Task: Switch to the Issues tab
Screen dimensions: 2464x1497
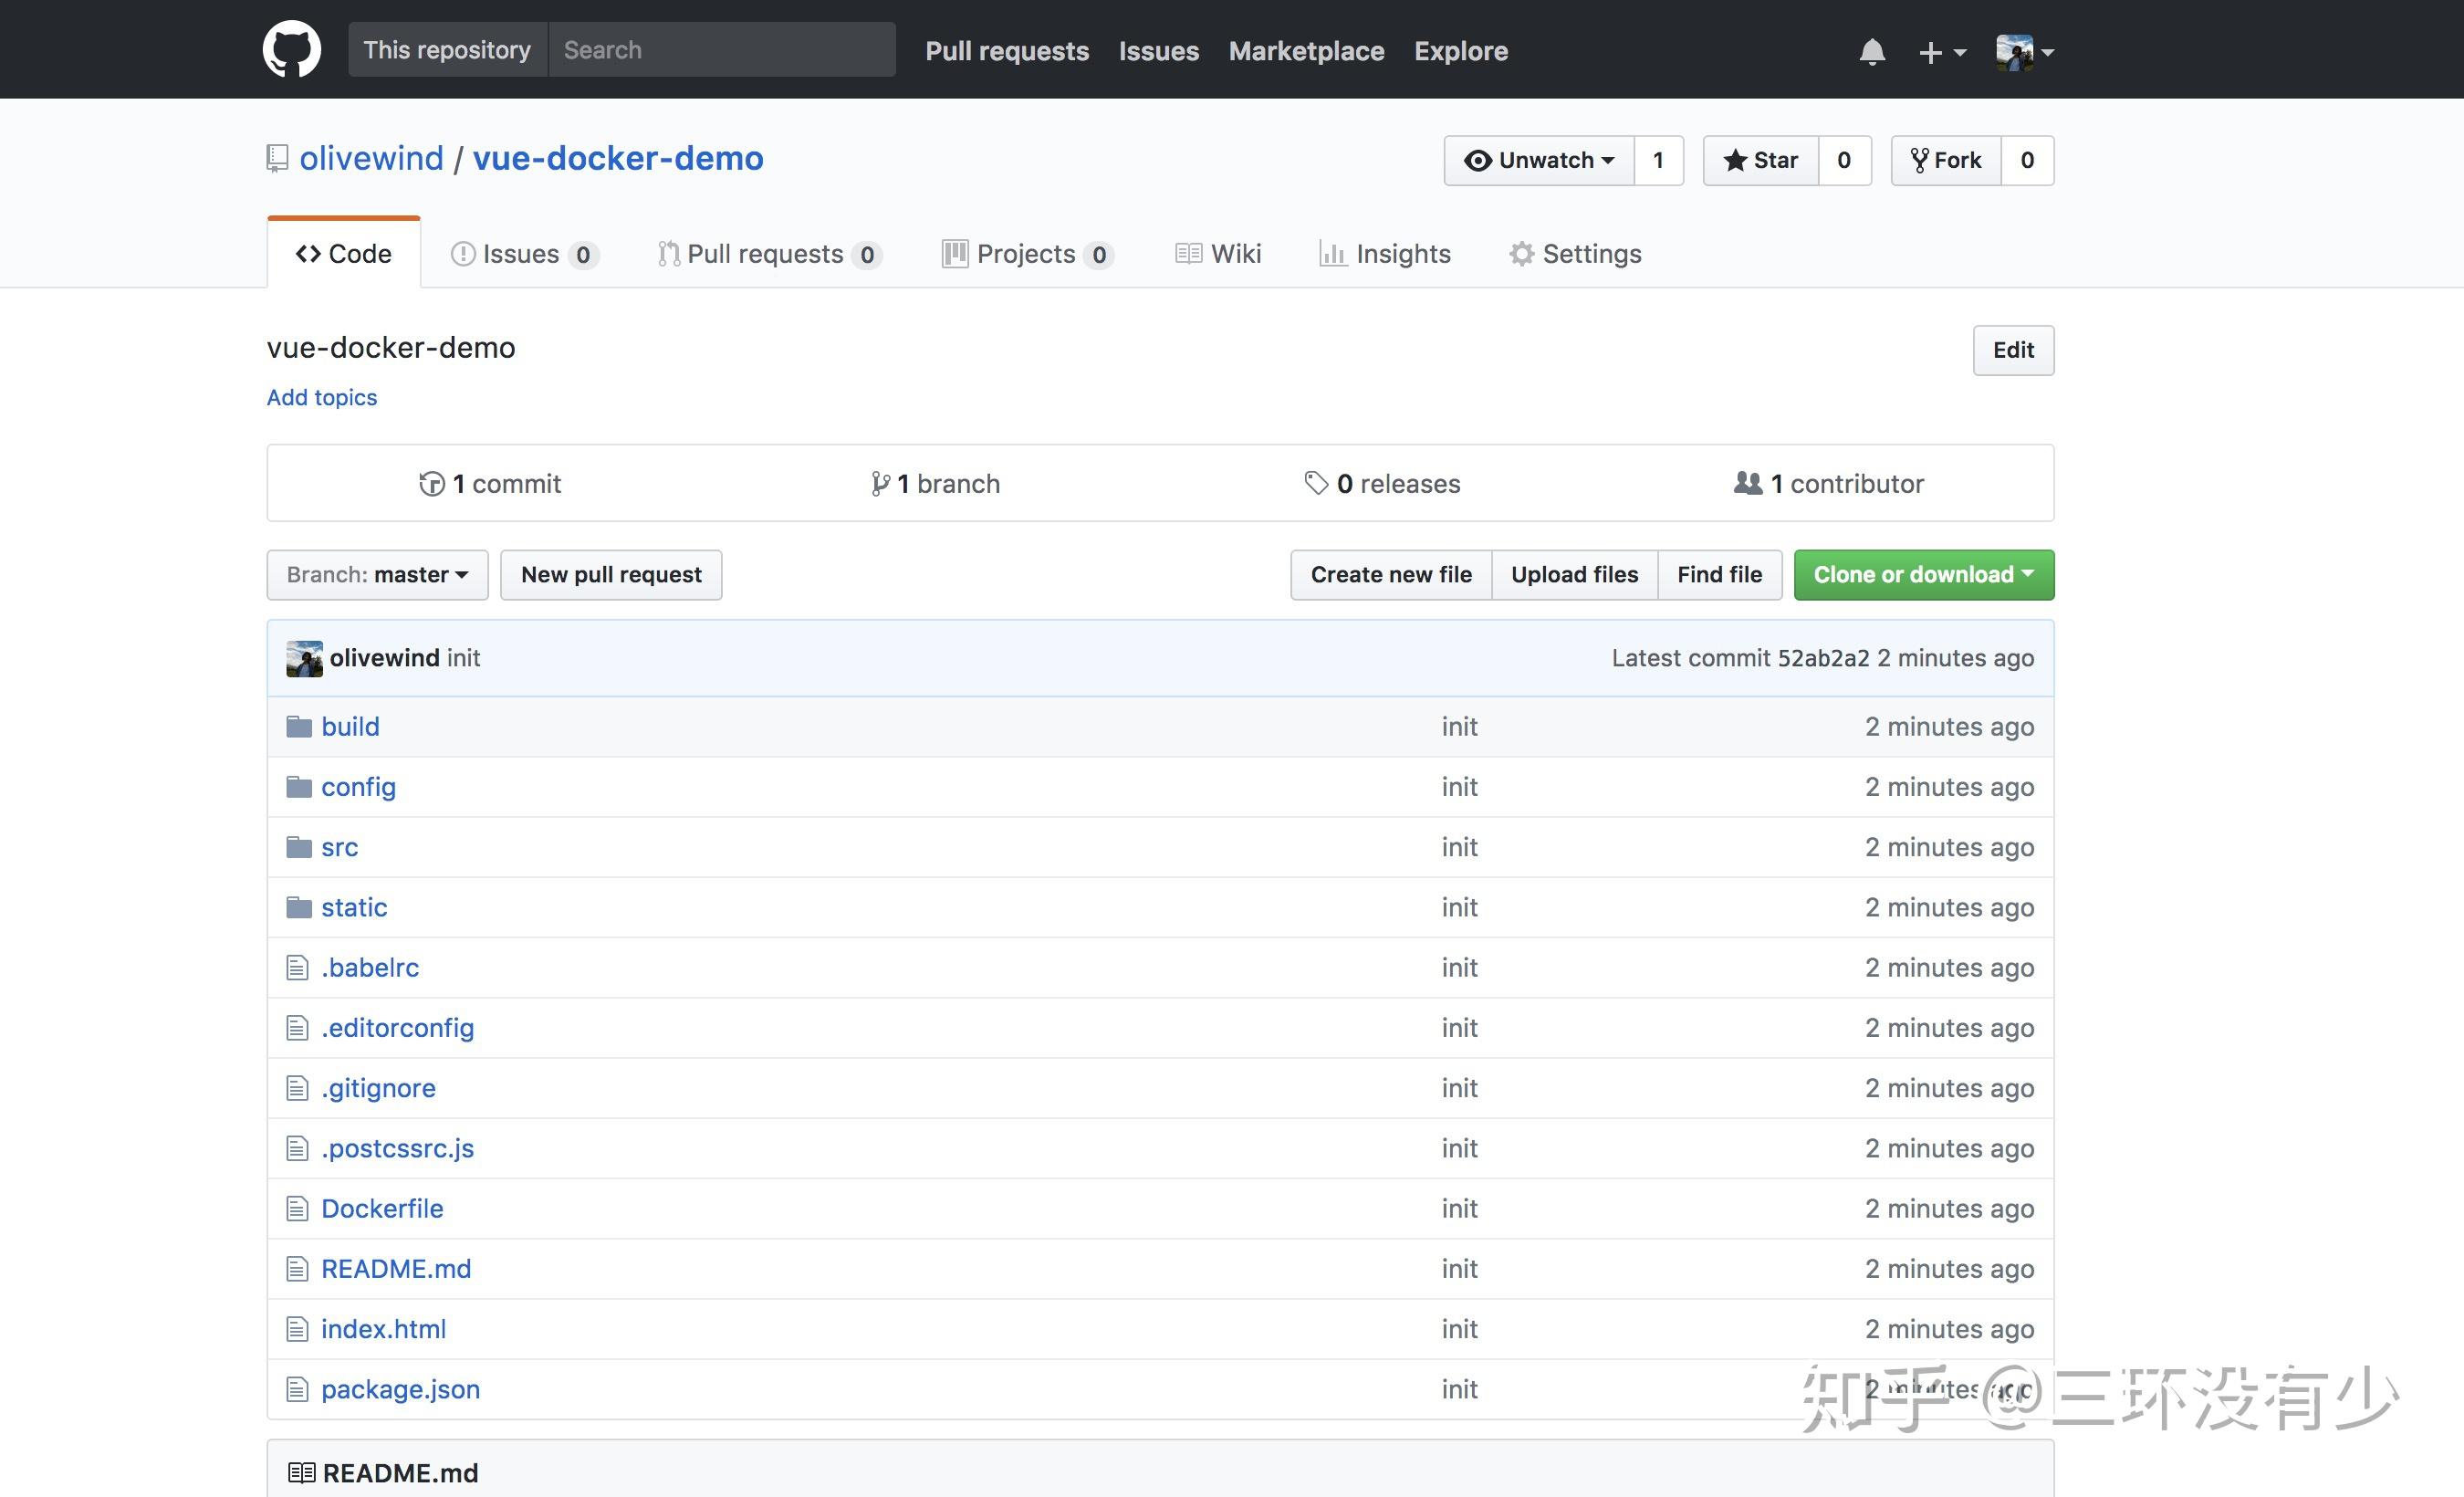Action: 521,254
